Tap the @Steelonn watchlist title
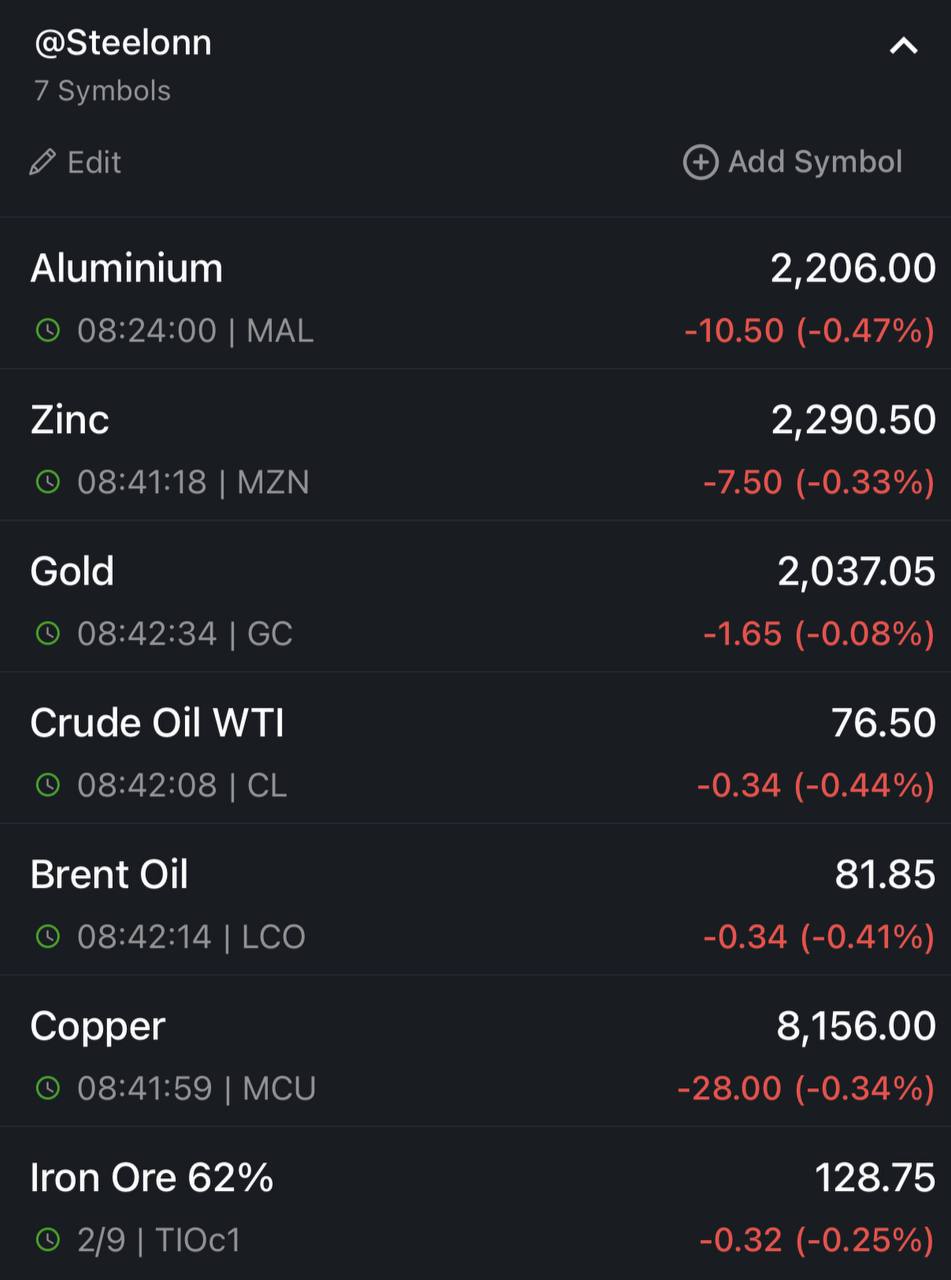Screen dimensions: 951x1280 123,43
